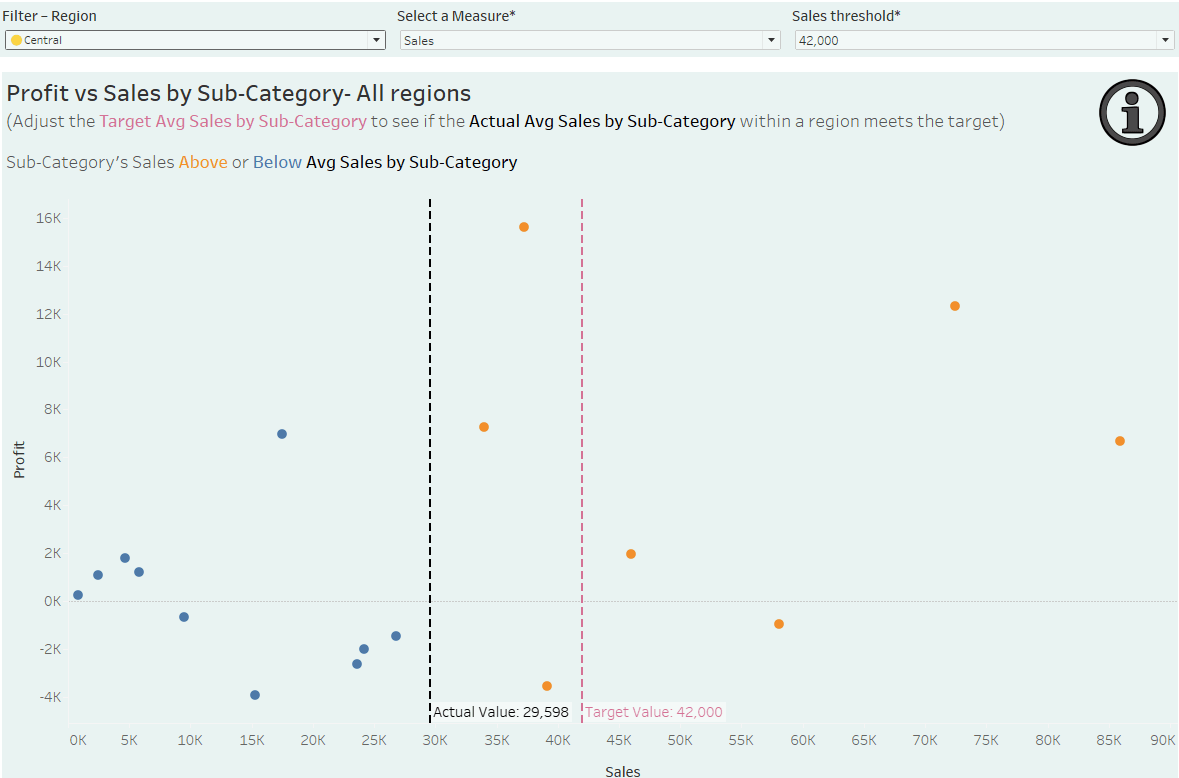1179x778 pixels.
Task: Click the Central value in region filter
Action: [43, 41]
